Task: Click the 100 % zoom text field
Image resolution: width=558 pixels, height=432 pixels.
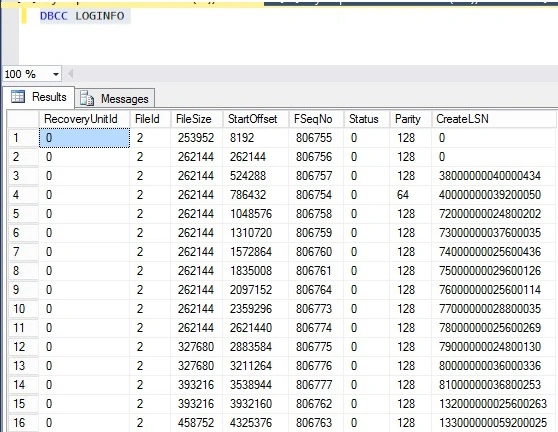Action: coord(26,74)
